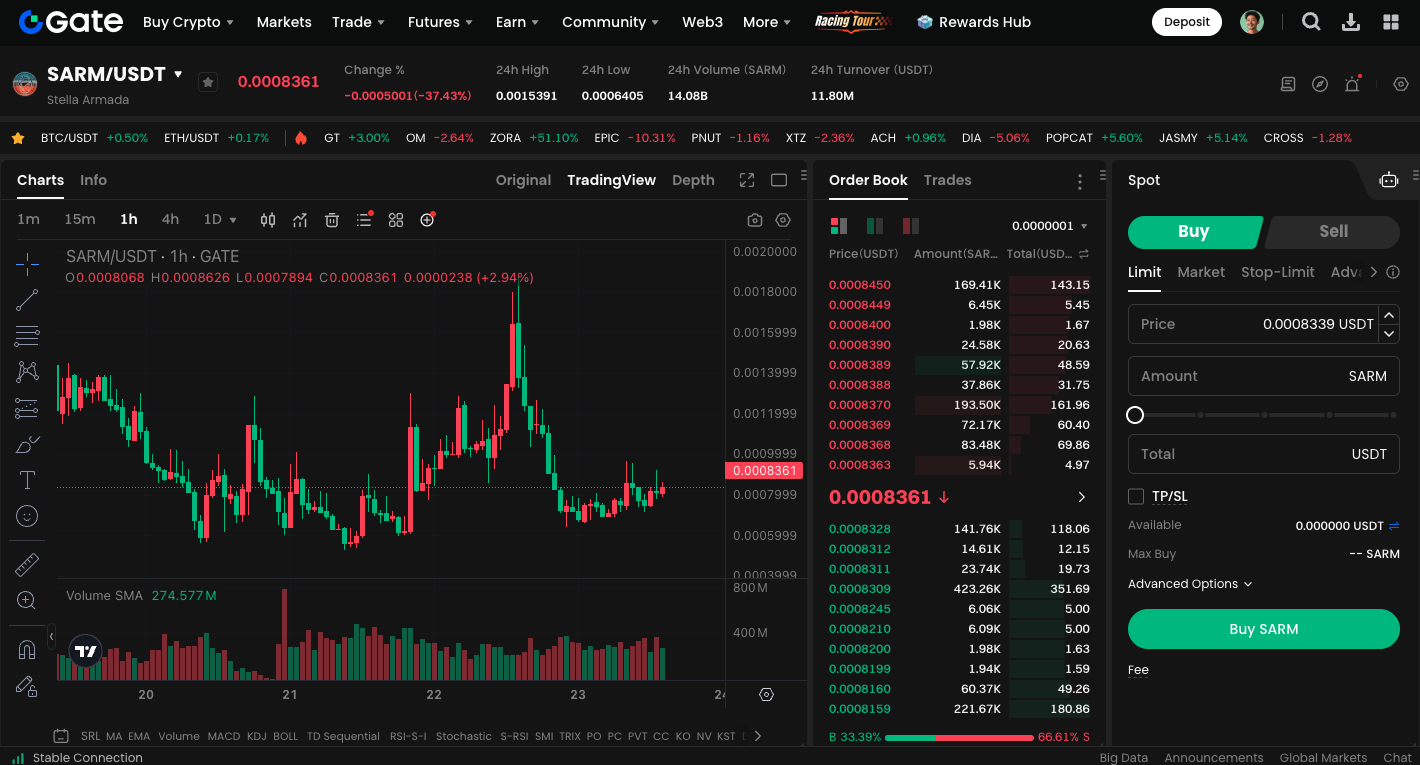Select the crosshair cursor tool
The image size is (1420, 765).
pos(27,263)
